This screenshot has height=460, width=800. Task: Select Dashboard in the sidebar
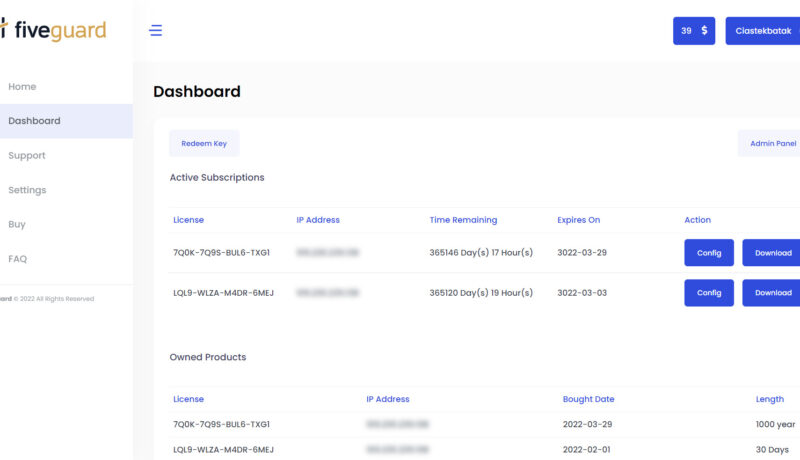click(34, 121)
